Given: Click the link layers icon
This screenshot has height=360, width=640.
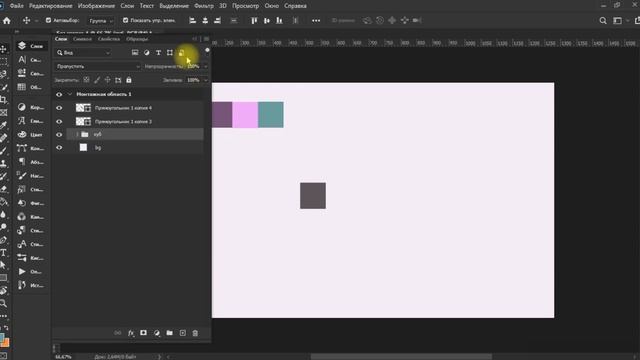Looking at the screenshot, I should [x=118, y=333].
